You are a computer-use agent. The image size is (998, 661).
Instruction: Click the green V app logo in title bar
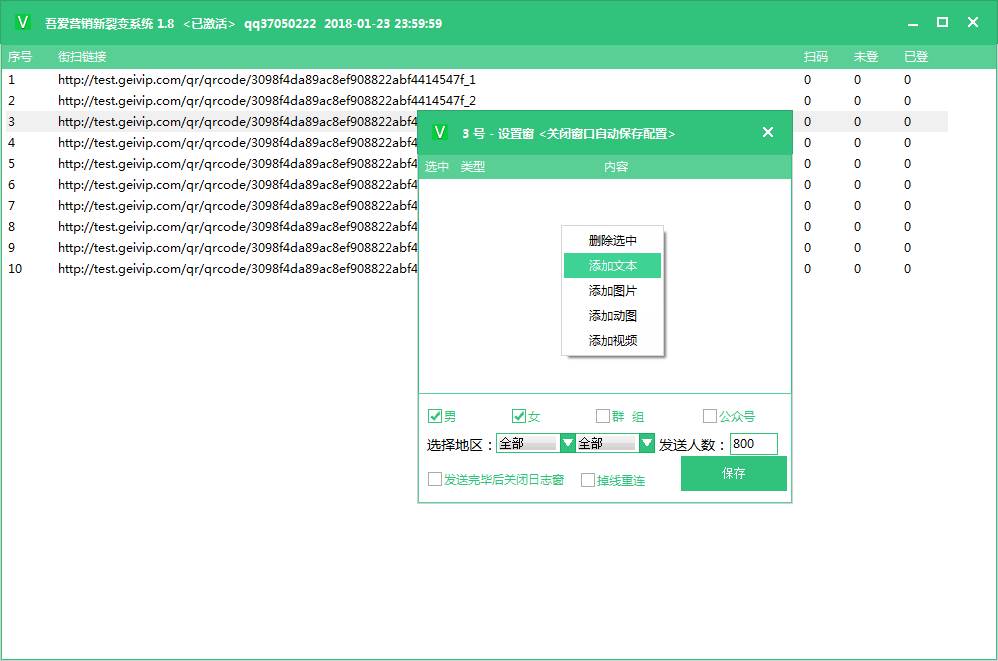coord(24,23)
